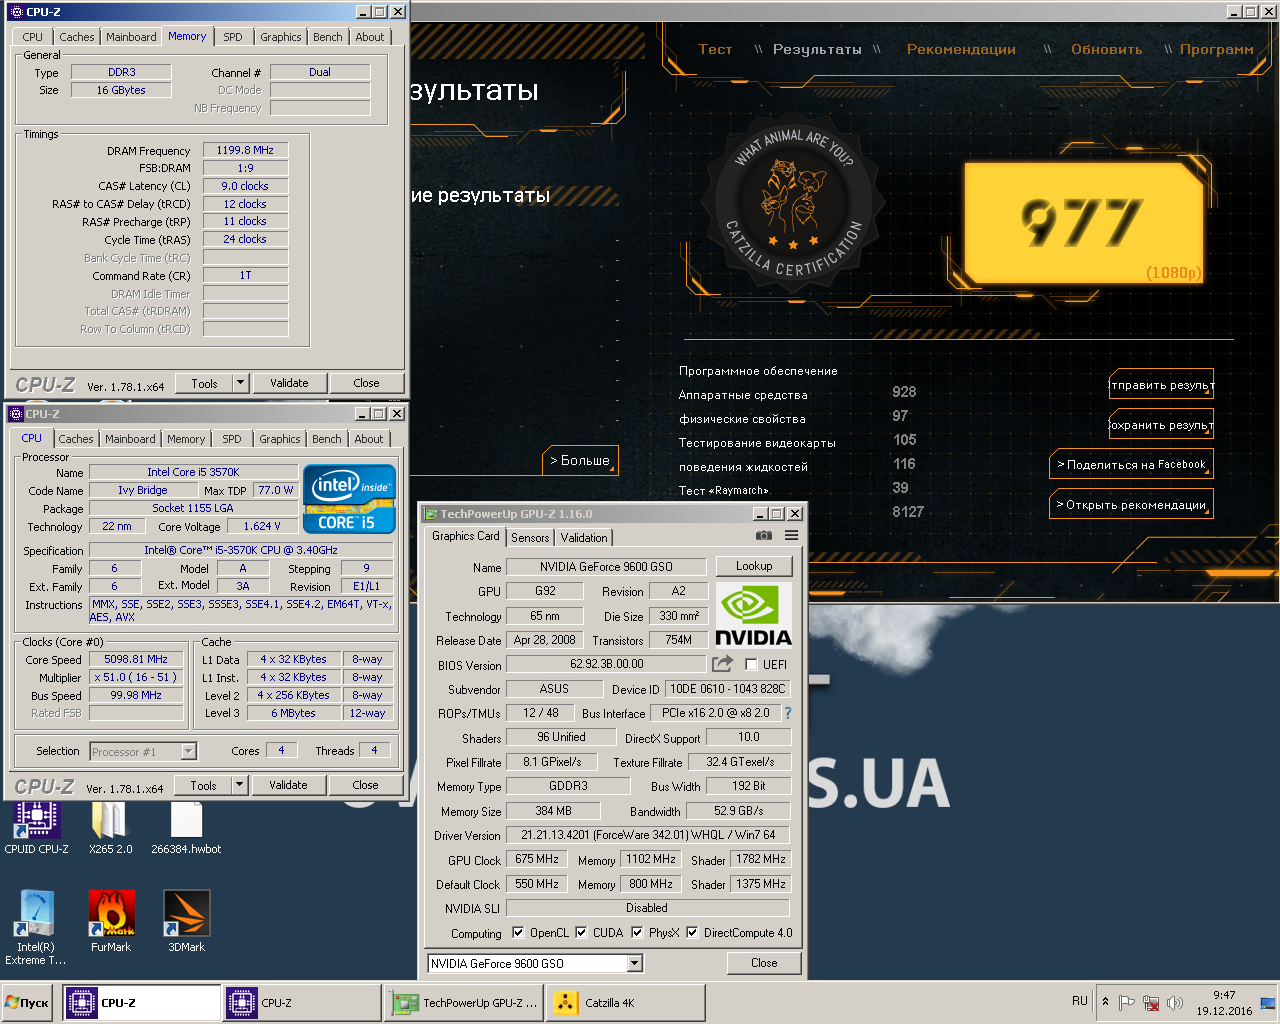Click the Start (Пуск) button
1280x1024 pixels.
point(27,1003)
